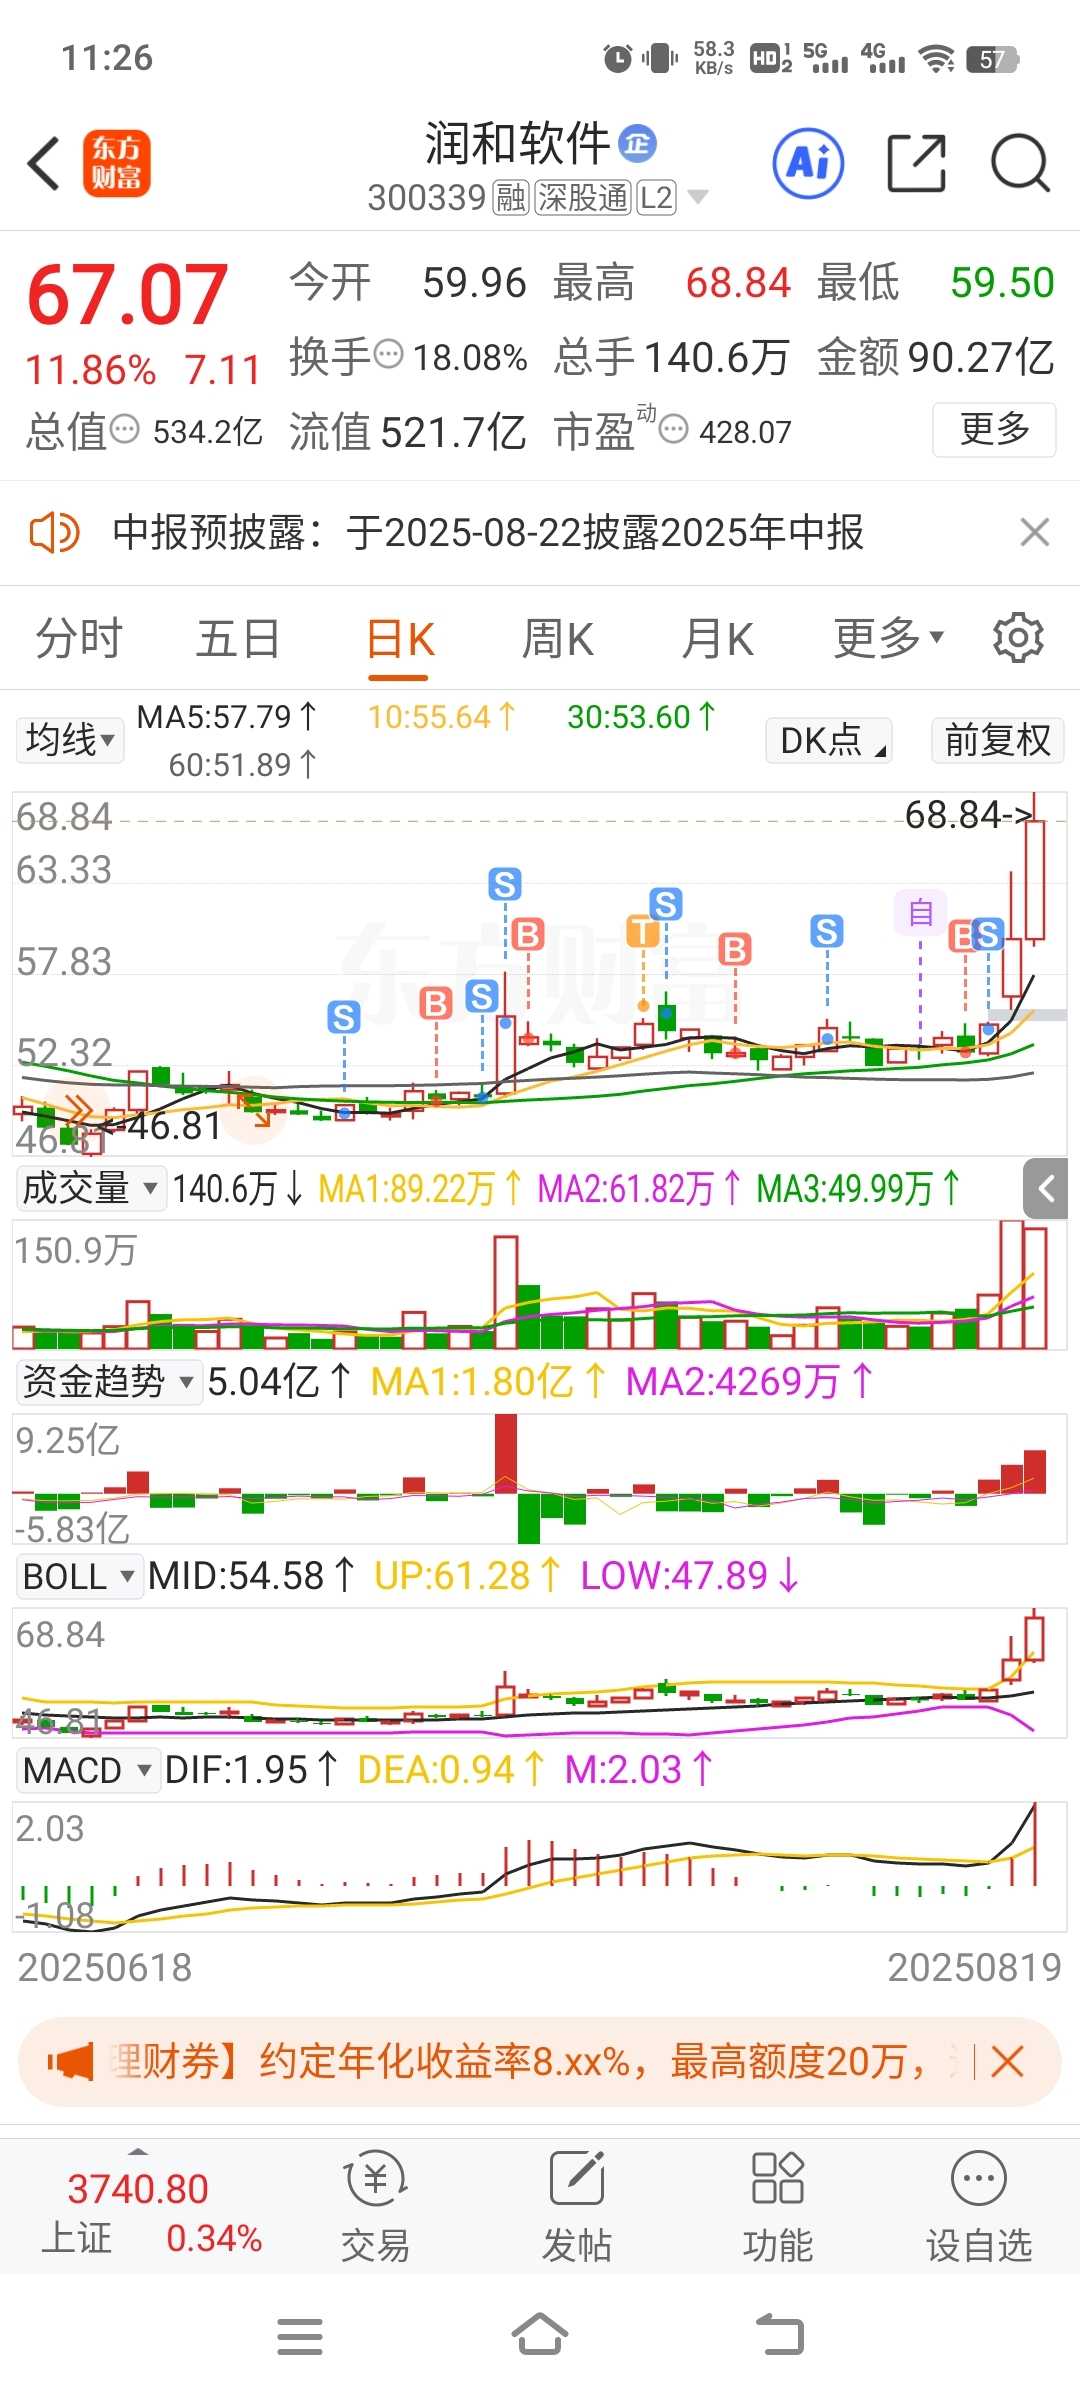Open the 中报预披露 notice text
1080x2400 pixels.
click(x=488, y=532)
